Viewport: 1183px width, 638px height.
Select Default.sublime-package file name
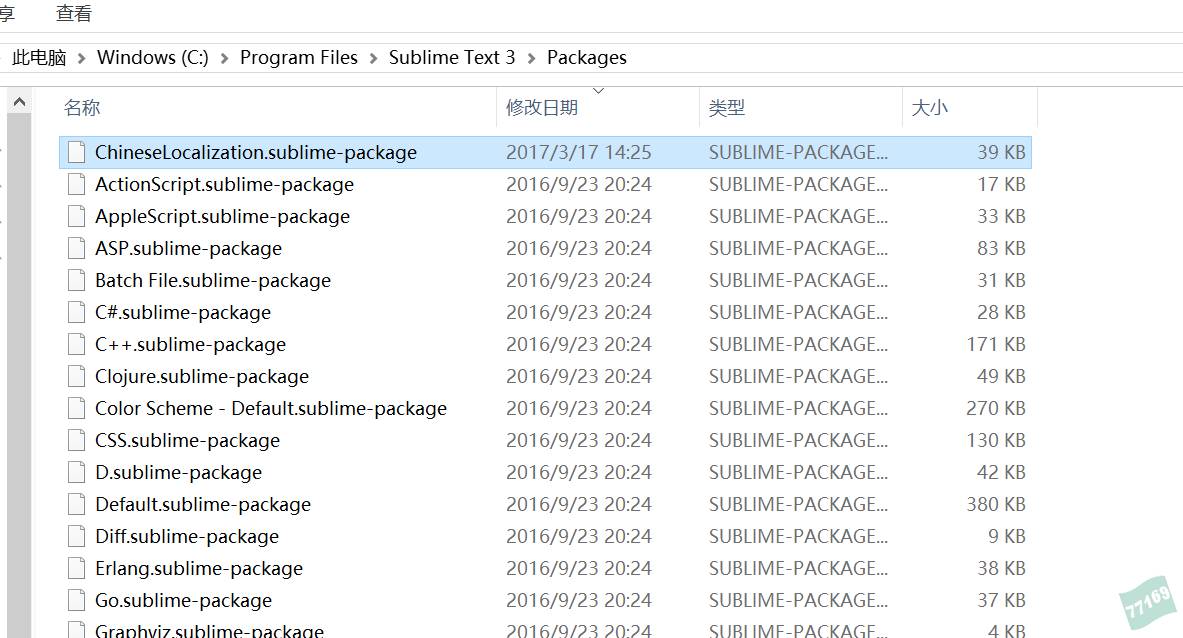point(203,505)
